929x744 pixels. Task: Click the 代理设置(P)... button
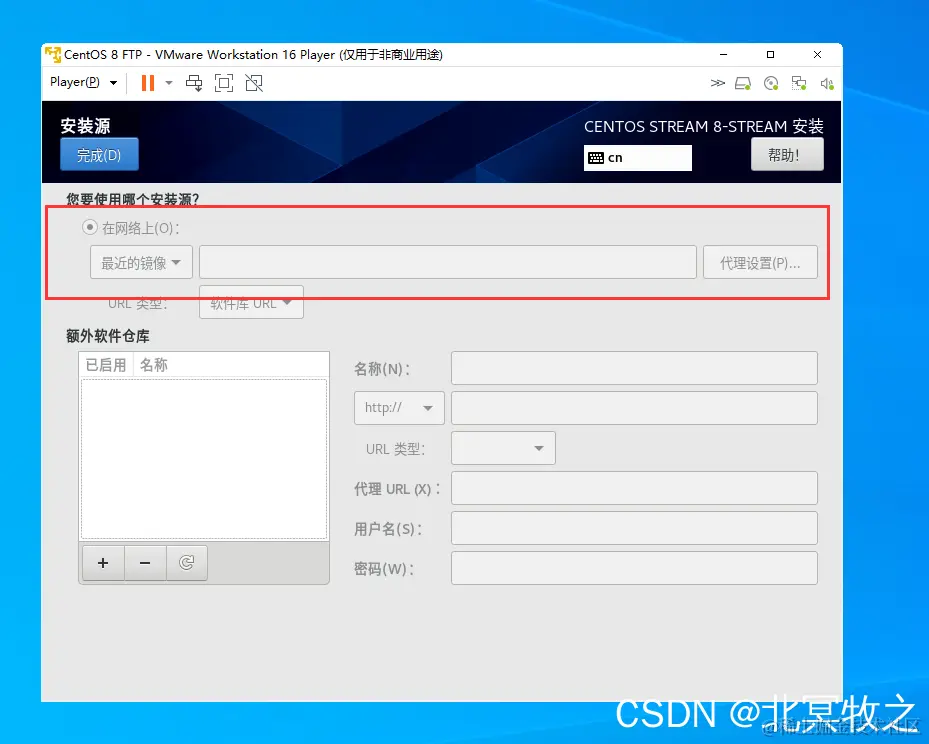click(x=760, y=262)
